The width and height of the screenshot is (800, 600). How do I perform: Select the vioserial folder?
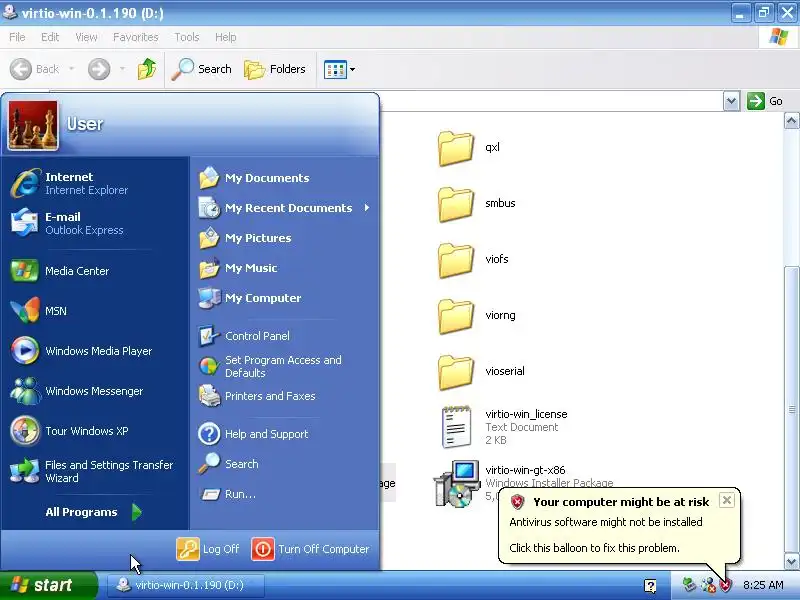click(x=481, y=372)
